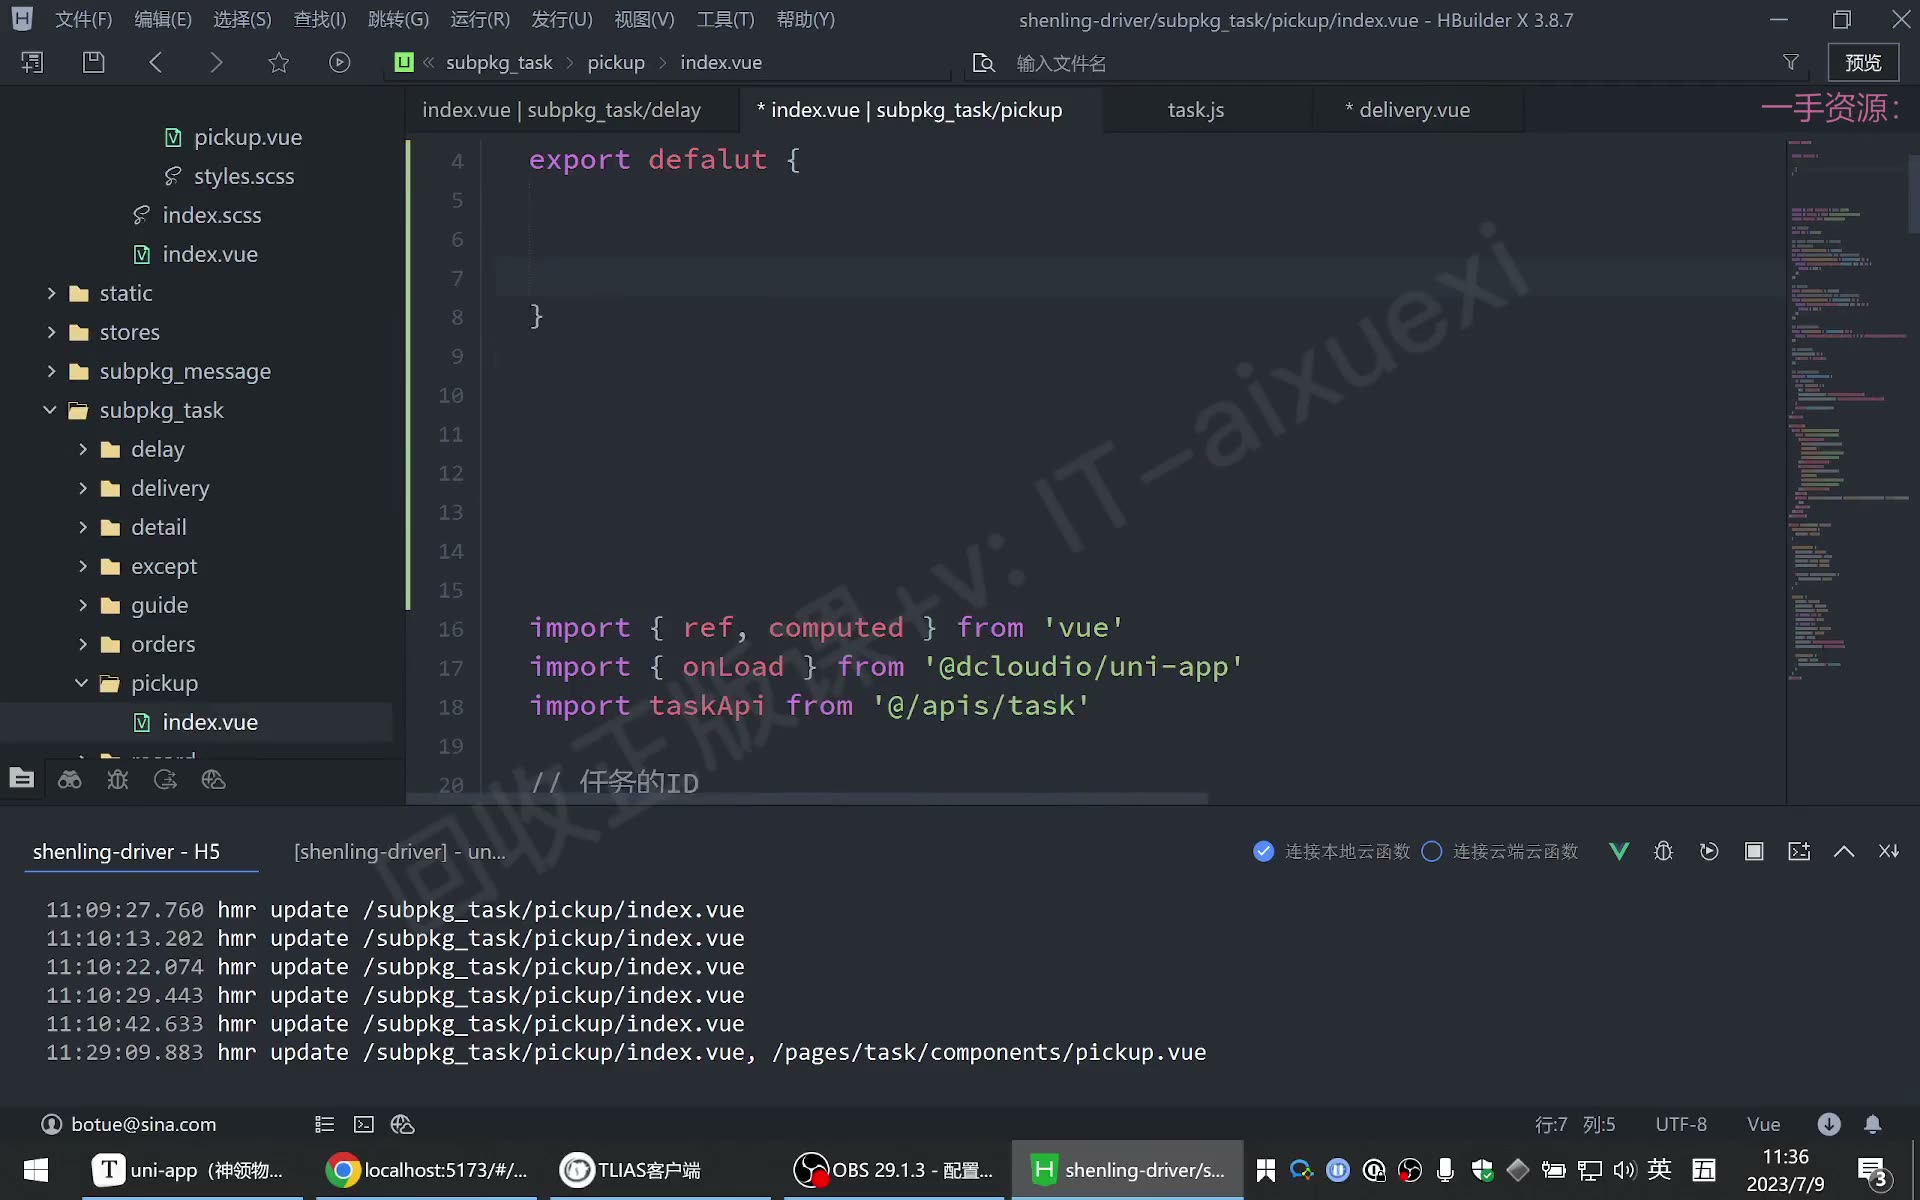Viewport: 1920px width, 1200px height.
Task: Click the notification bell in status bar
Action: click(1873, 1124)
